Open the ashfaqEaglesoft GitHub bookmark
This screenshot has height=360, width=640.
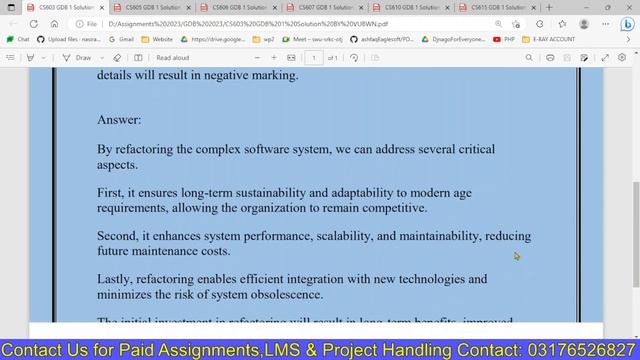click(382, 40)
